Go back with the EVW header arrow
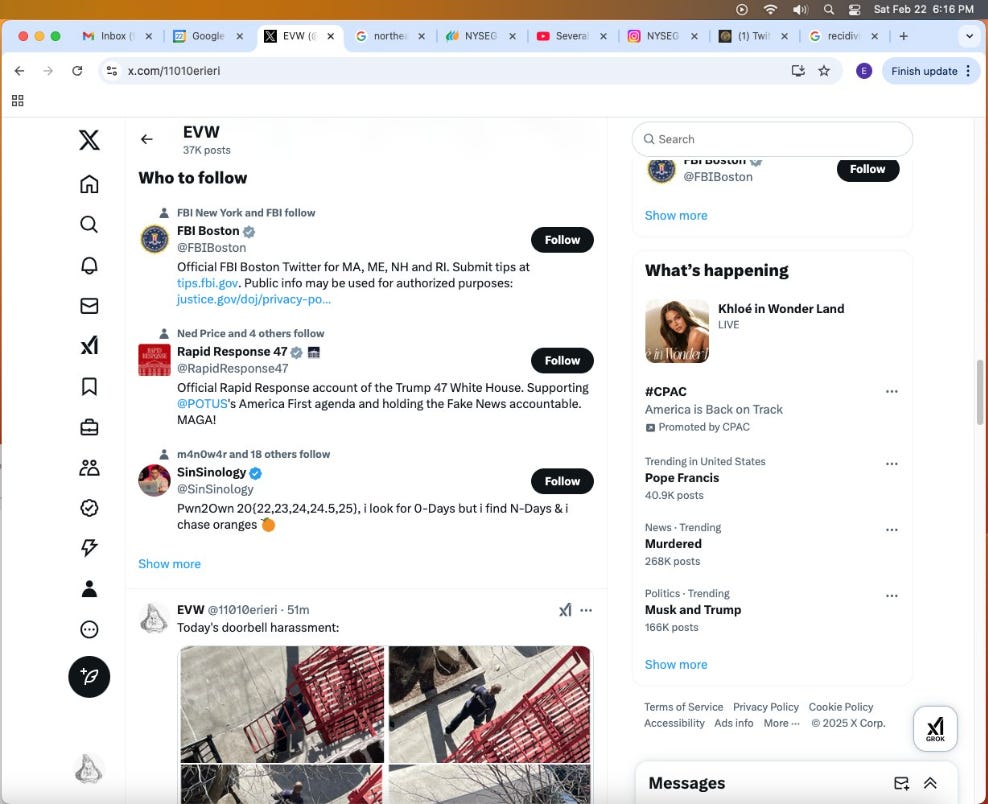Viewport: 988px width, 804px height. (x=147, y=139)
